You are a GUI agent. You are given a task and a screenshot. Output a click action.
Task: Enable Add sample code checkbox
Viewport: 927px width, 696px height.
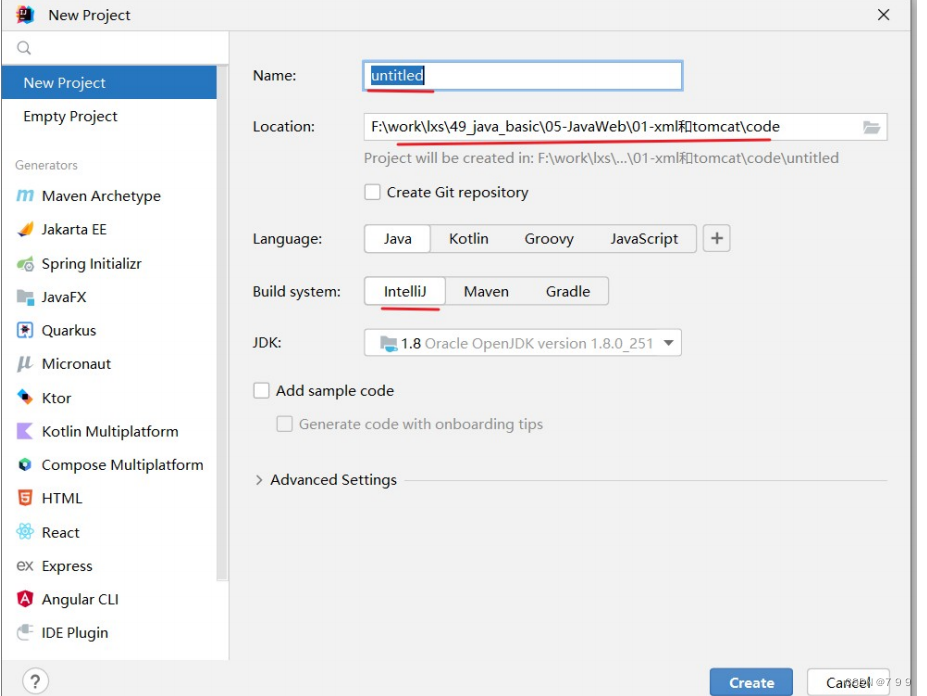tap(261, 390)
